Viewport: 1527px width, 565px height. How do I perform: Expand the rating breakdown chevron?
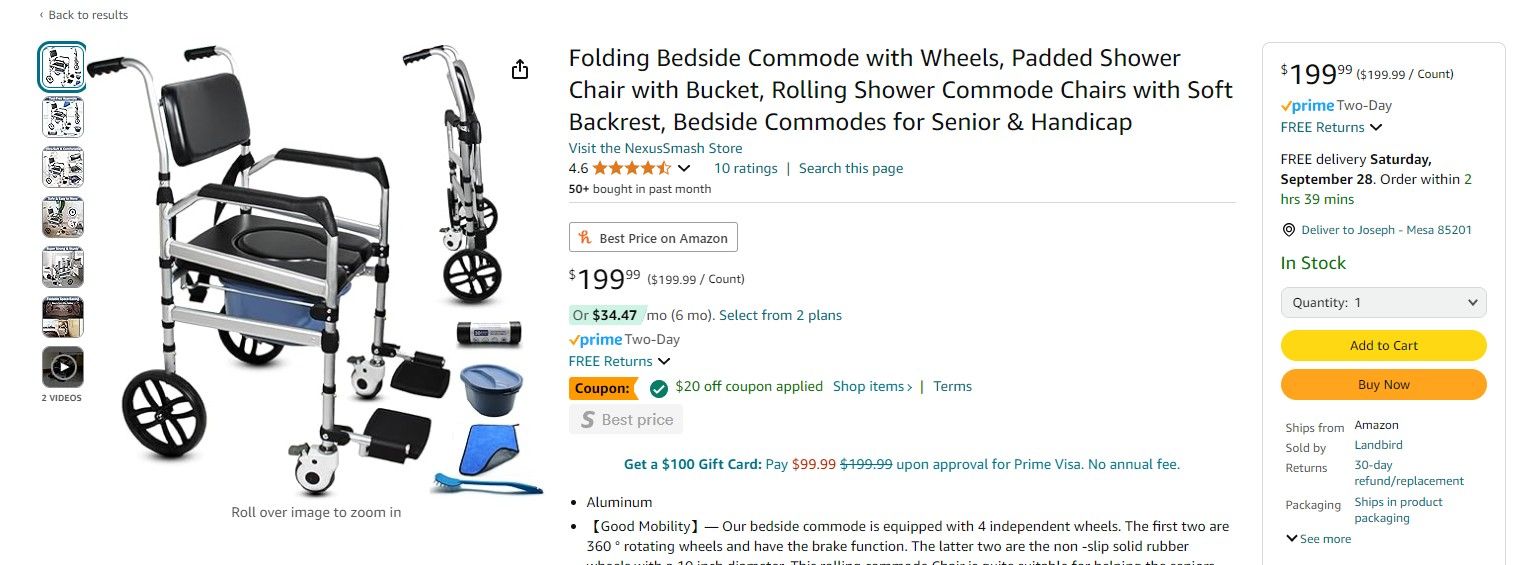[684, 168]
